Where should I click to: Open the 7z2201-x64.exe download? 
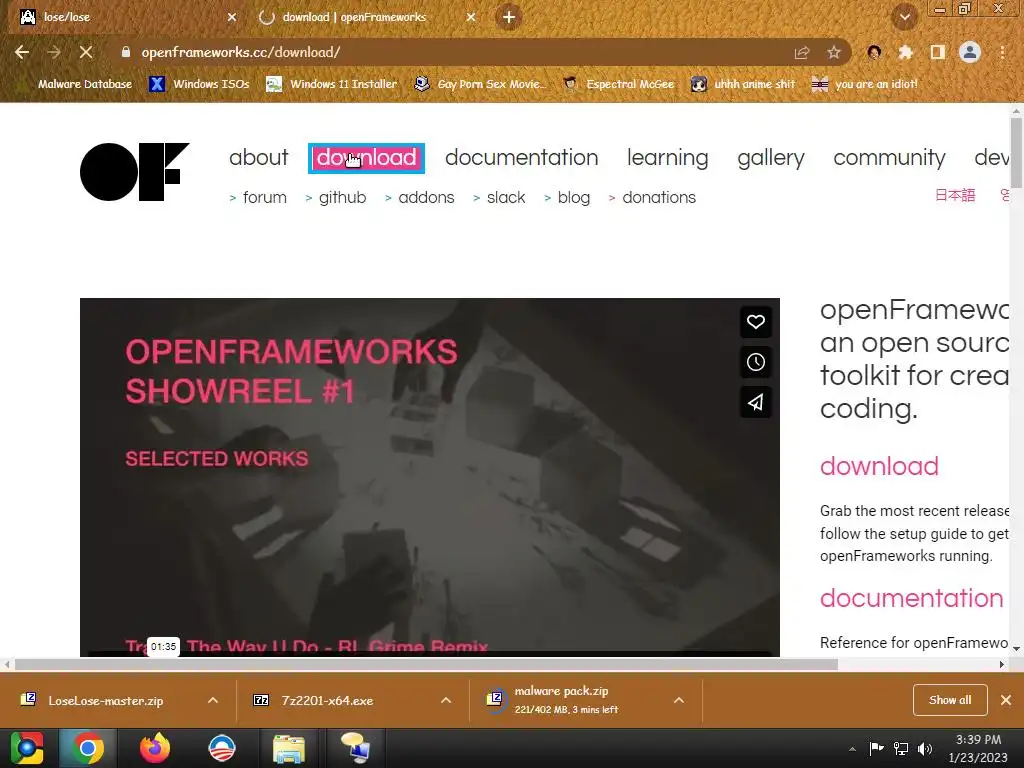point(327,701)
